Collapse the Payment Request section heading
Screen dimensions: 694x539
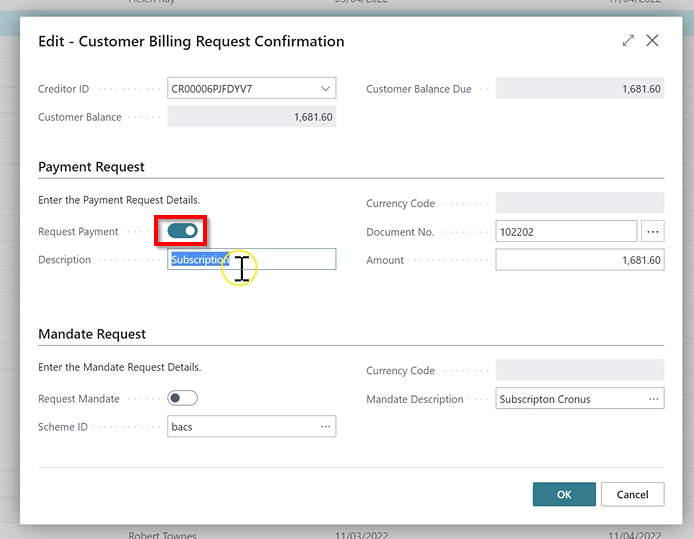(91, 167)
